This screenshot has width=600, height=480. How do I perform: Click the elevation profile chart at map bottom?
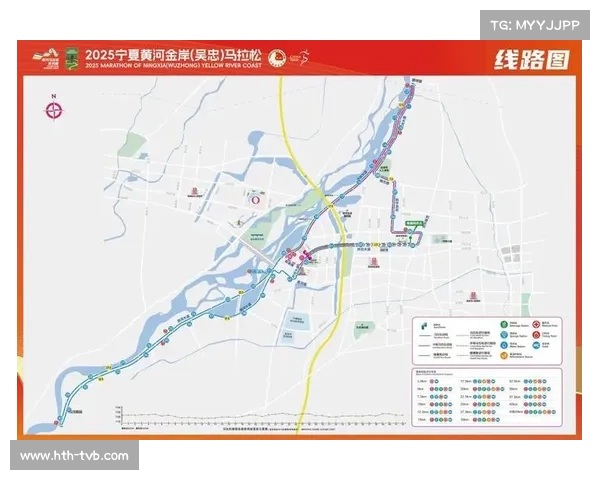[x=259, y=416]
